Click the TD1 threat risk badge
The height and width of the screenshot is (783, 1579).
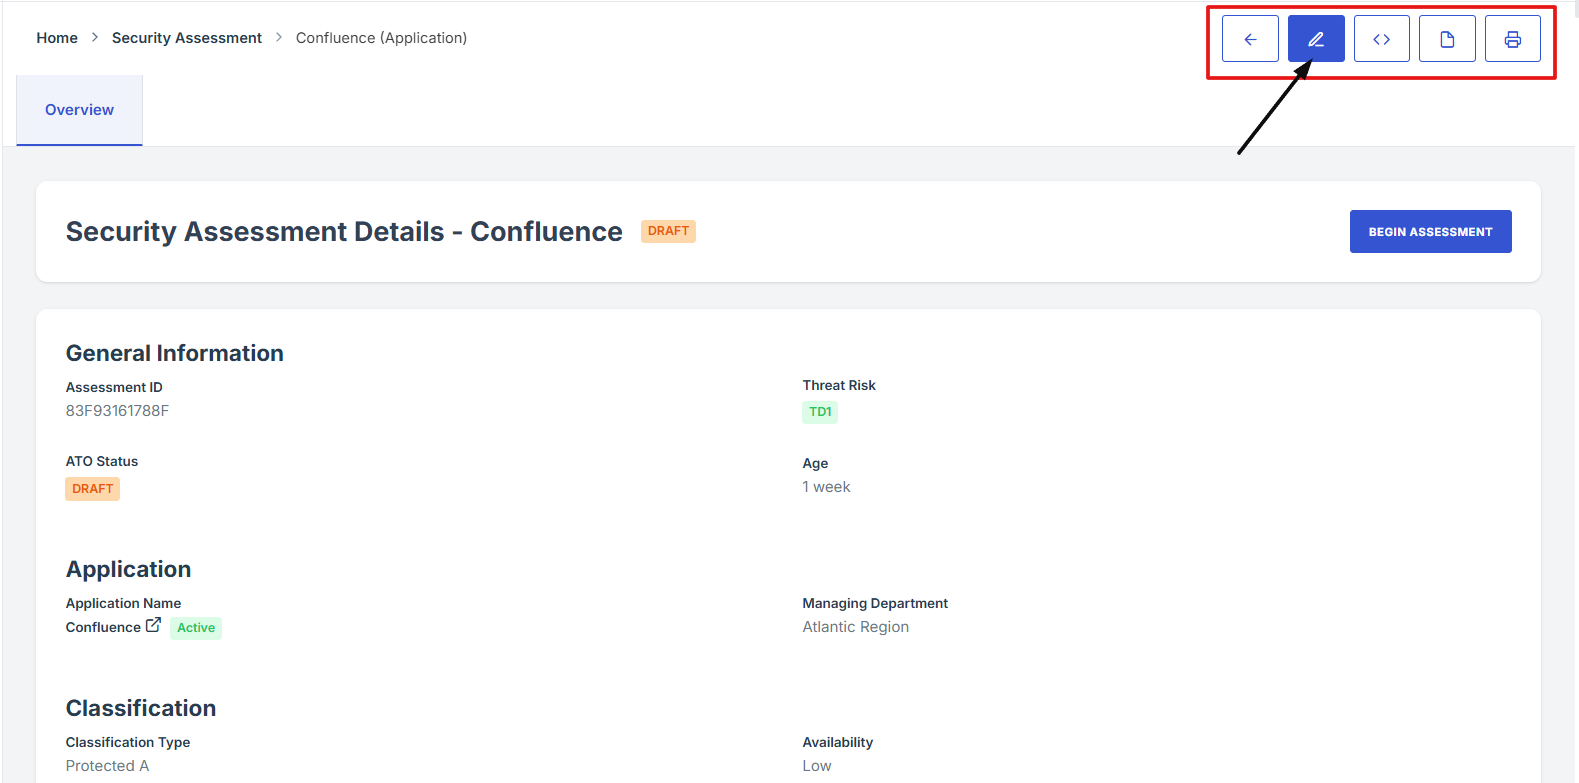820,412
